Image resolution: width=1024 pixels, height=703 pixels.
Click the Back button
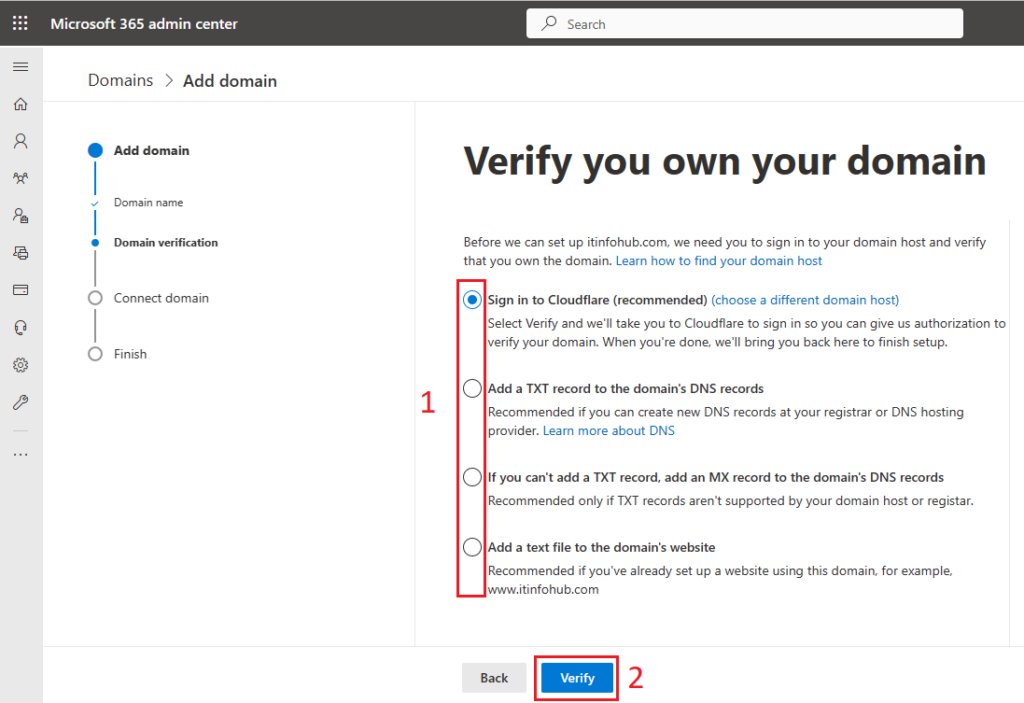[494, 677]
